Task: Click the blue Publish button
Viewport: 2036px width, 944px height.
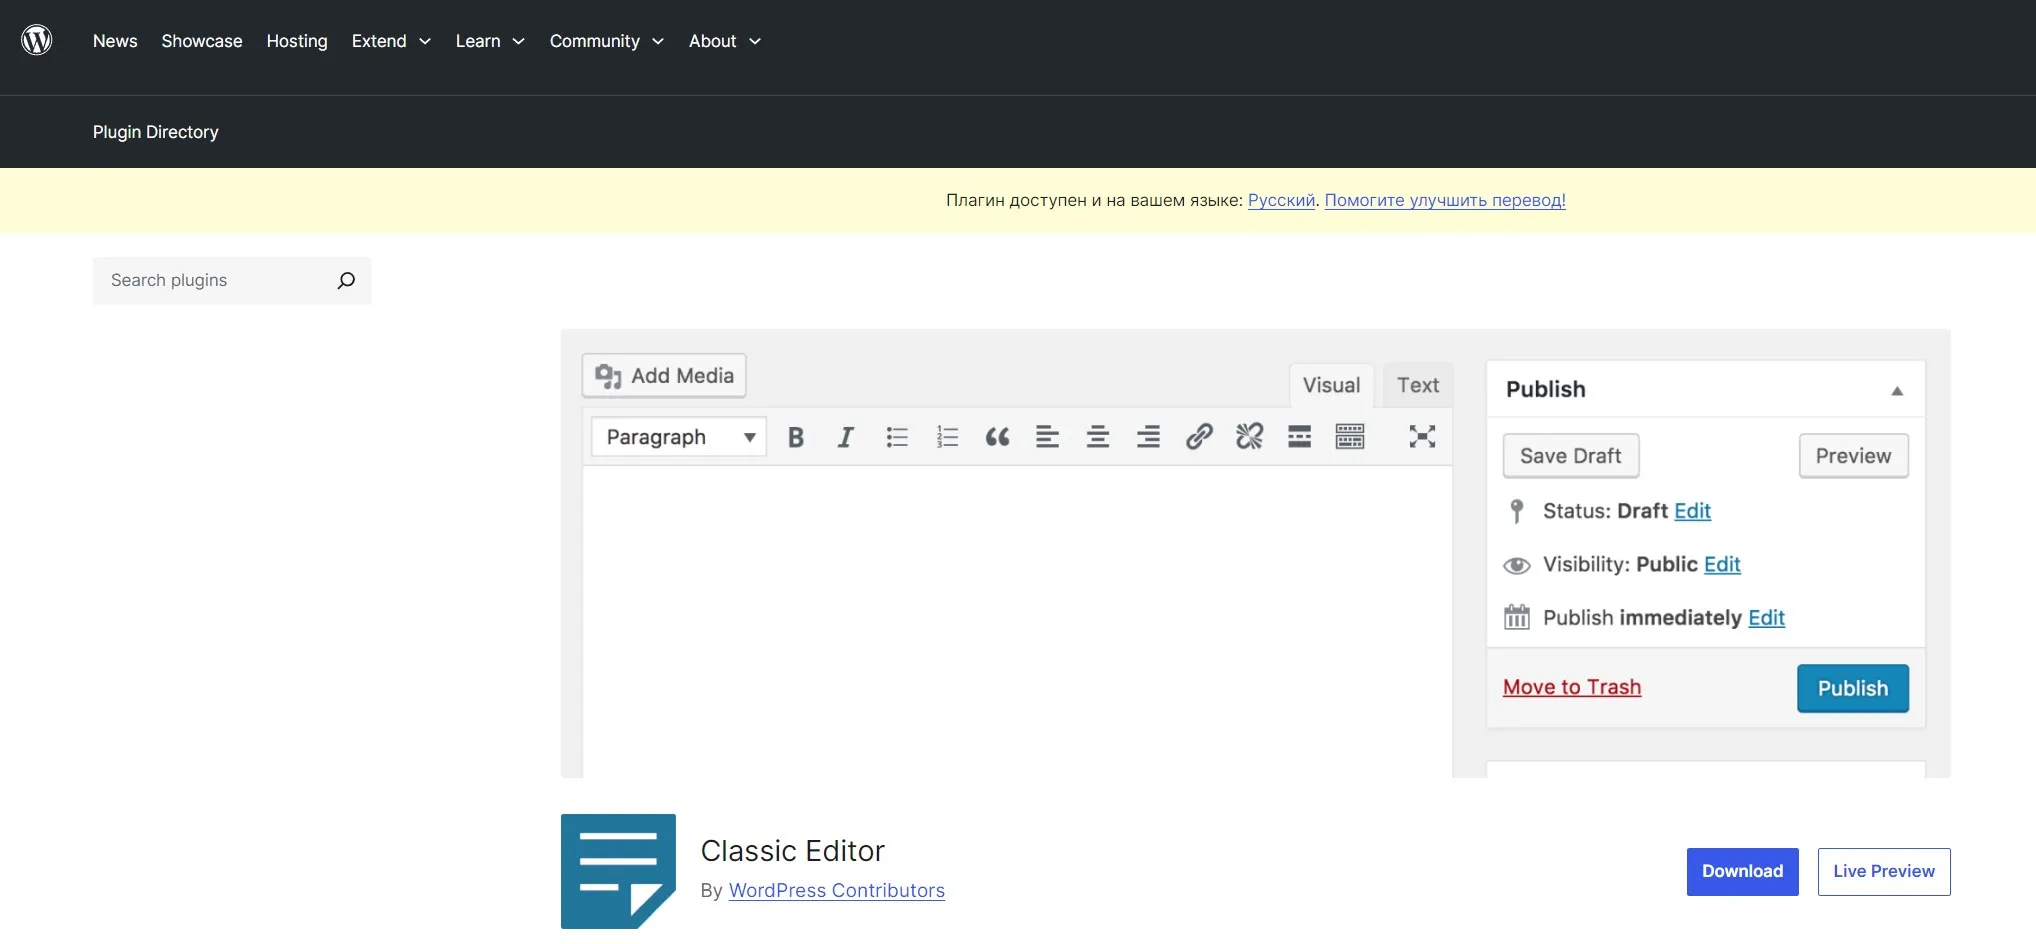Action: (1853, 688)
